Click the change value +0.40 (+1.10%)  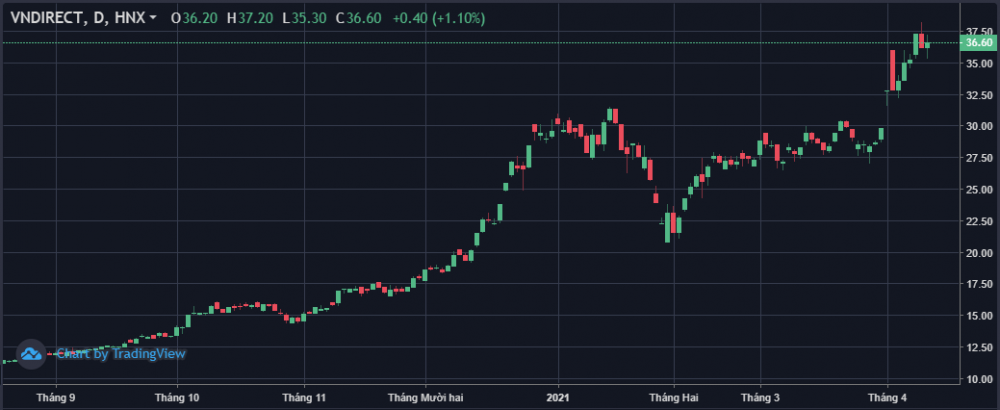click(439, 18)
